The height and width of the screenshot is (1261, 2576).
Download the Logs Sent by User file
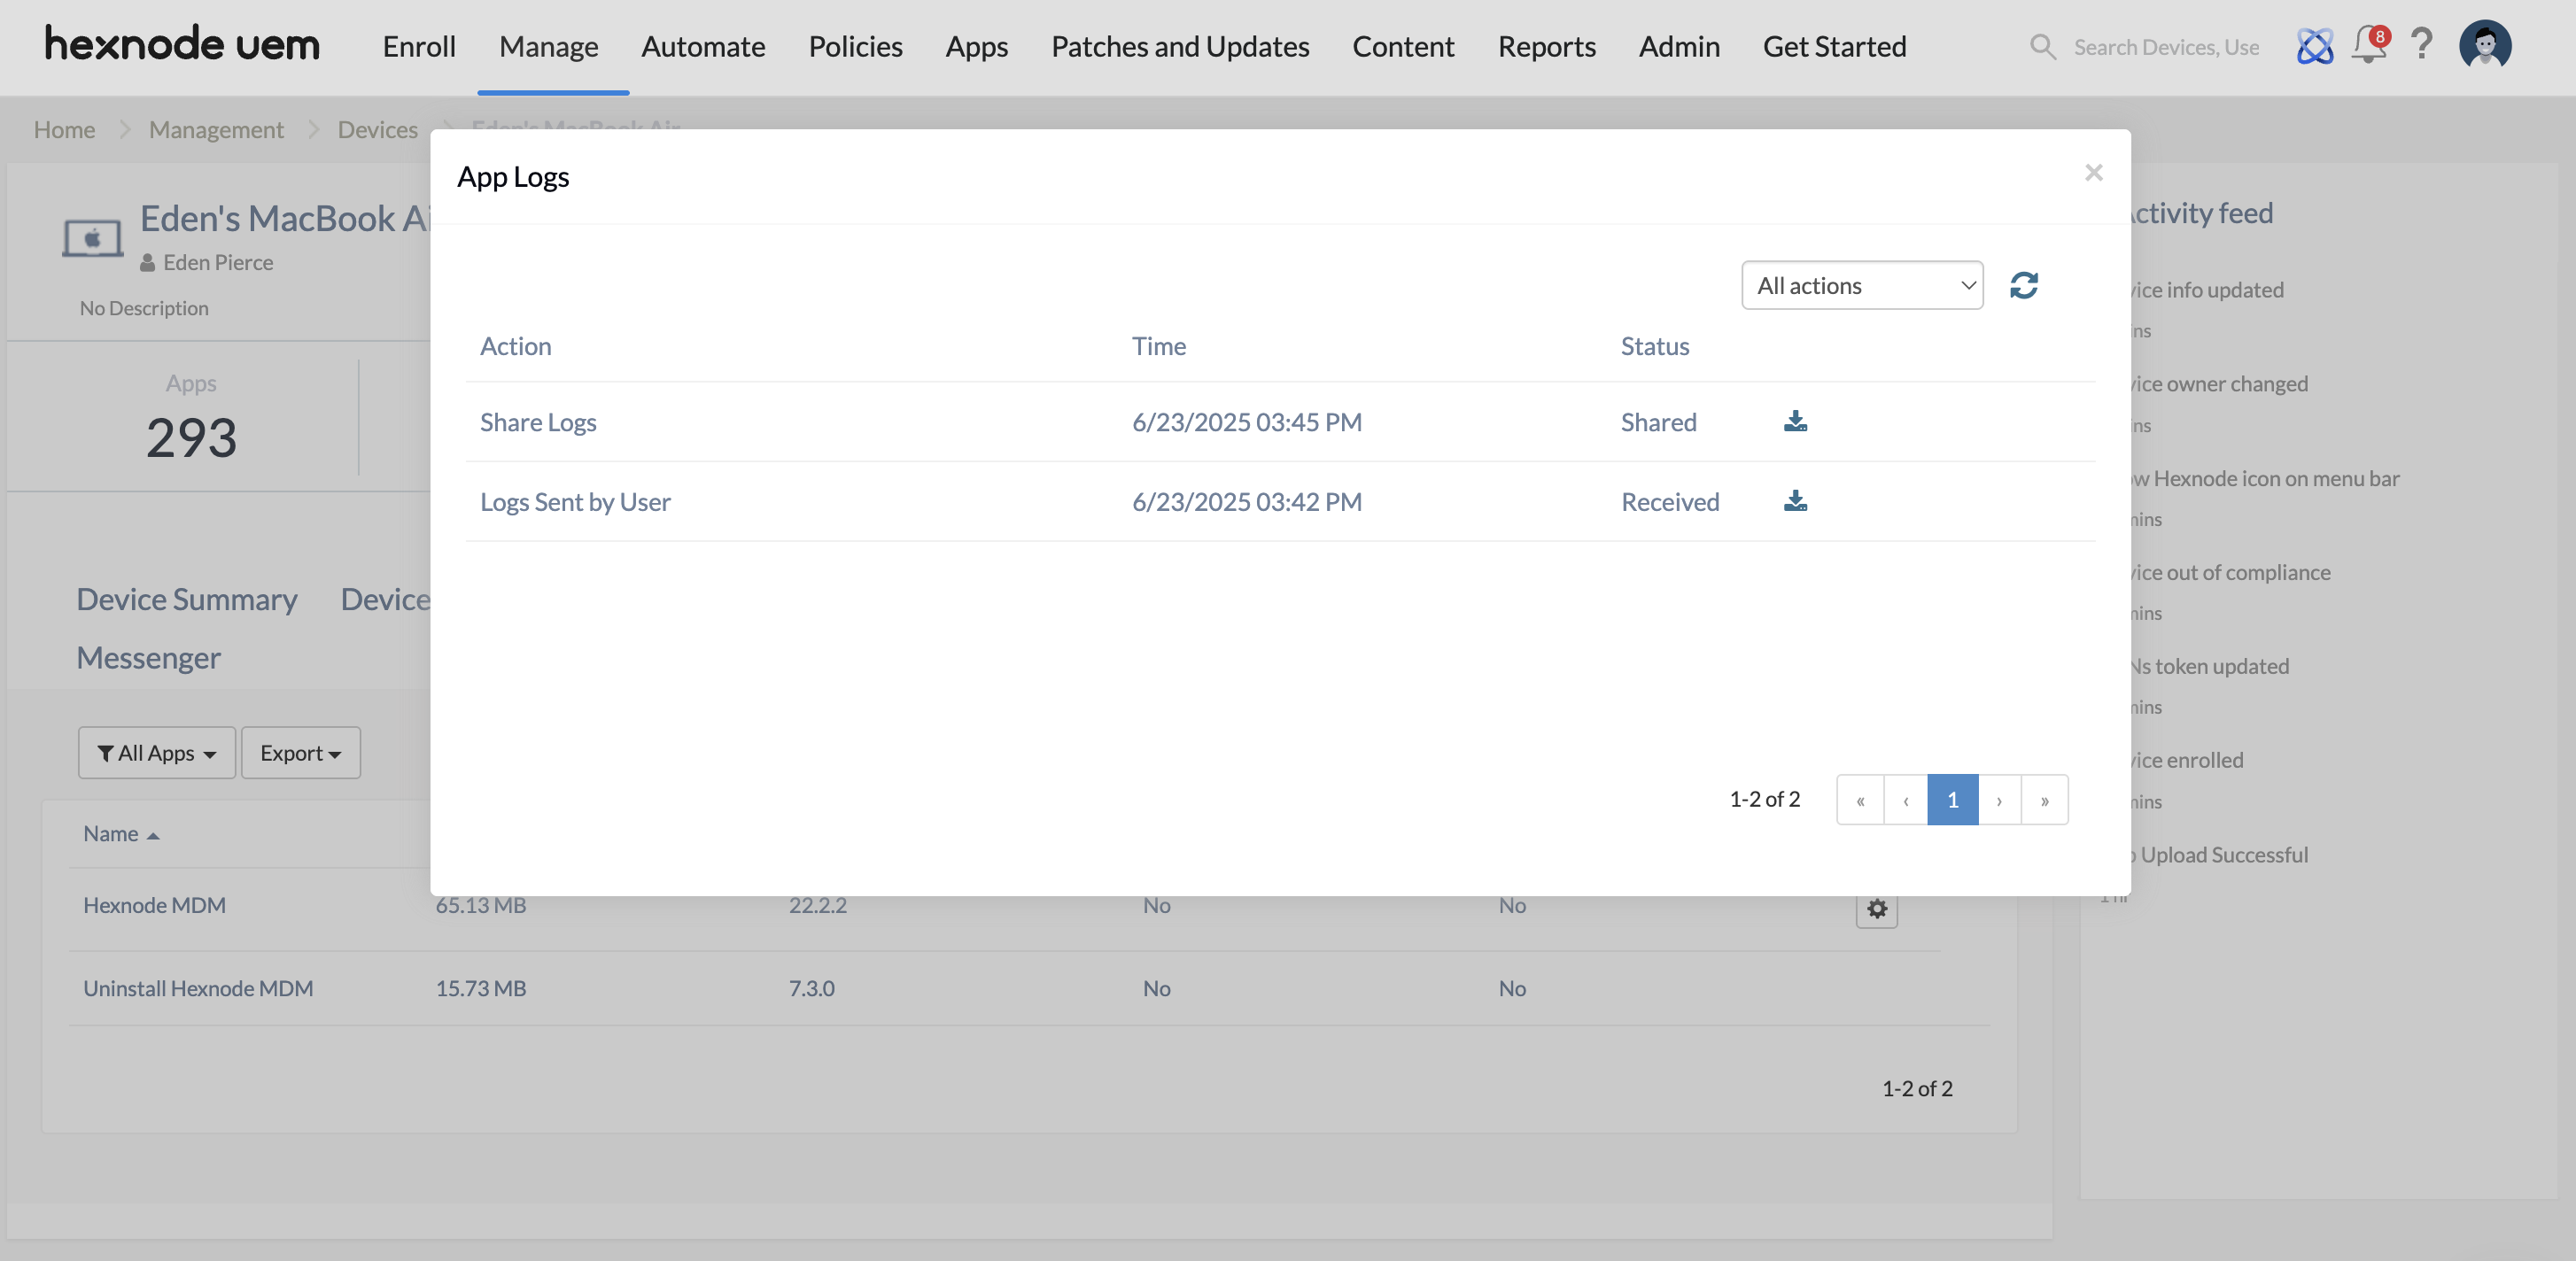[1795, 501]
